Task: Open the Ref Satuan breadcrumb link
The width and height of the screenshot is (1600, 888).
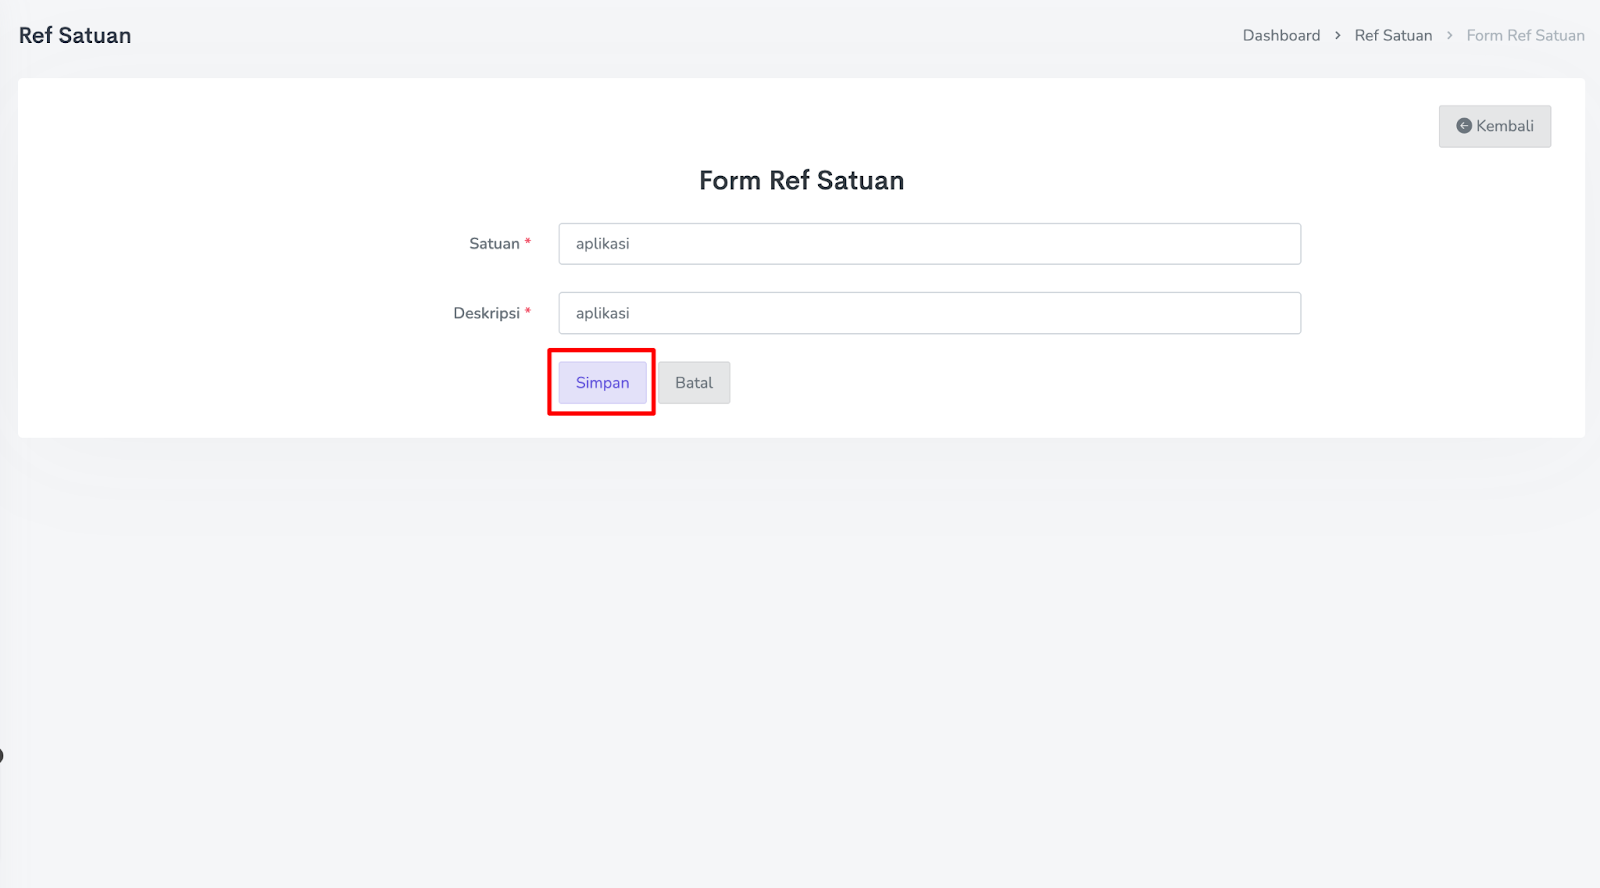Action: [x=1393, y=36]
